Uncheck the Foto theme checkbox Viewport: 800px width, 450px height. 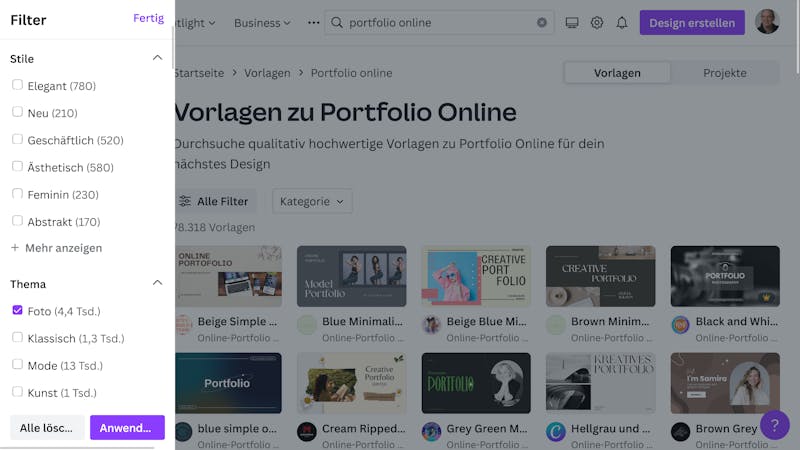[17, 310]
